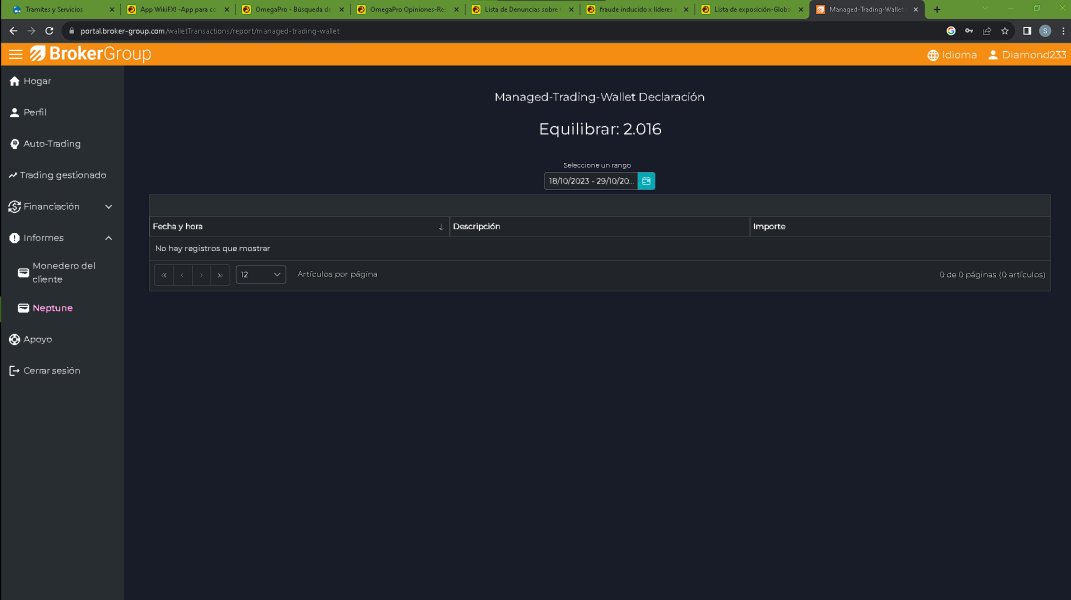Image resolution: width=1071 pixels, height=600 pixels.
Task: Switch to the fraude inducido x líderes tab
Action: (x=635, y=10)
